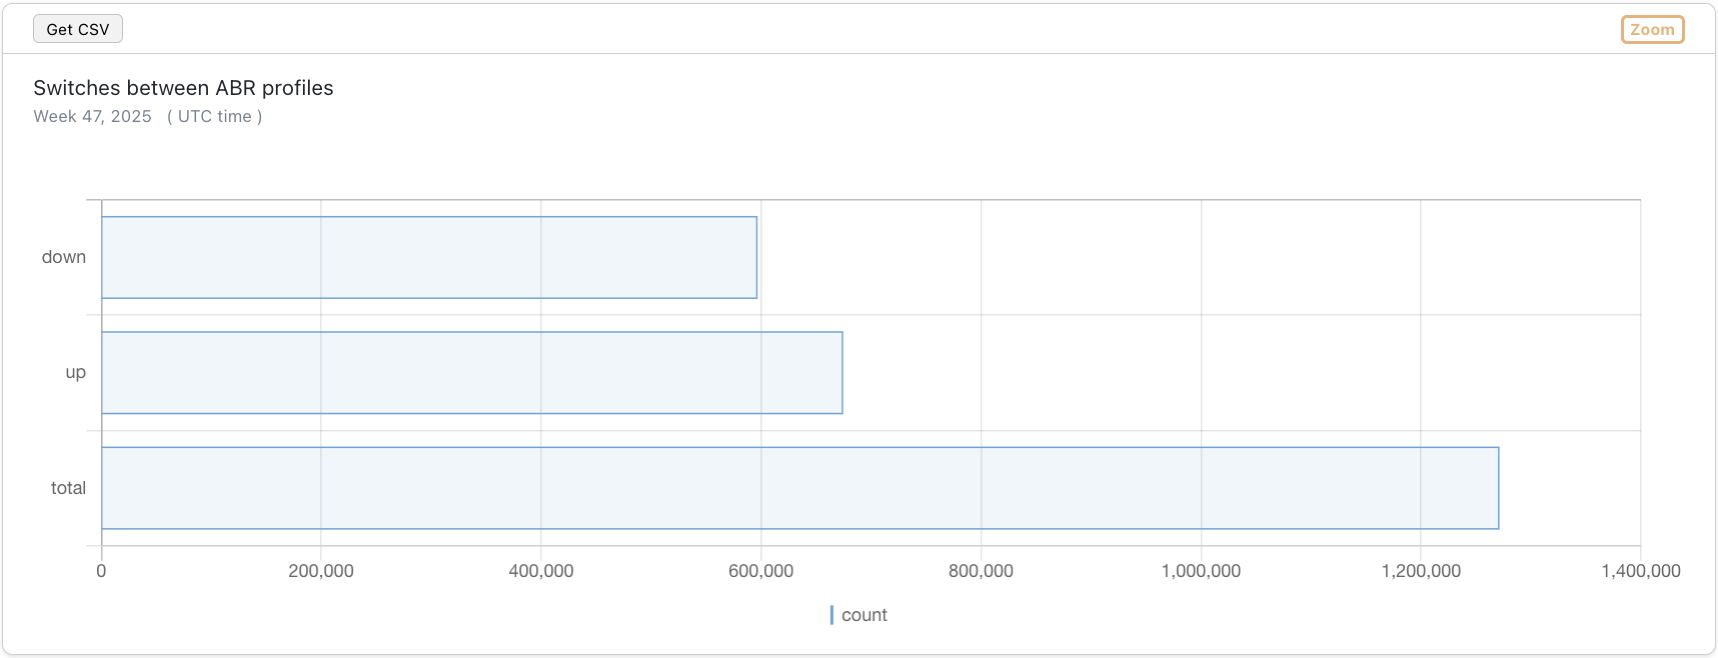Click the 'Week 47, 2025' date text
The width and height of the screenshot is (1718, 658).
point(92,116)
